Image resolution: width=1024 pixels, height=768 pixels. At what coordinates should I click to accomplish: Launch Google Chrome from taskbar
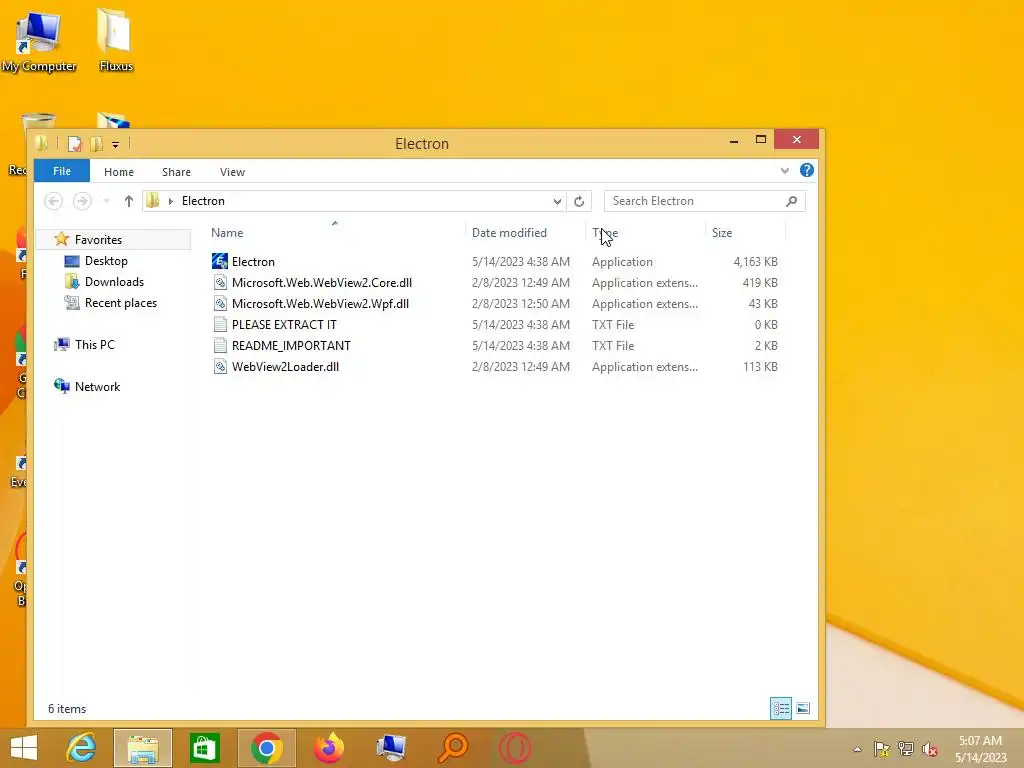pyautogui.click(x=266, y=748)
